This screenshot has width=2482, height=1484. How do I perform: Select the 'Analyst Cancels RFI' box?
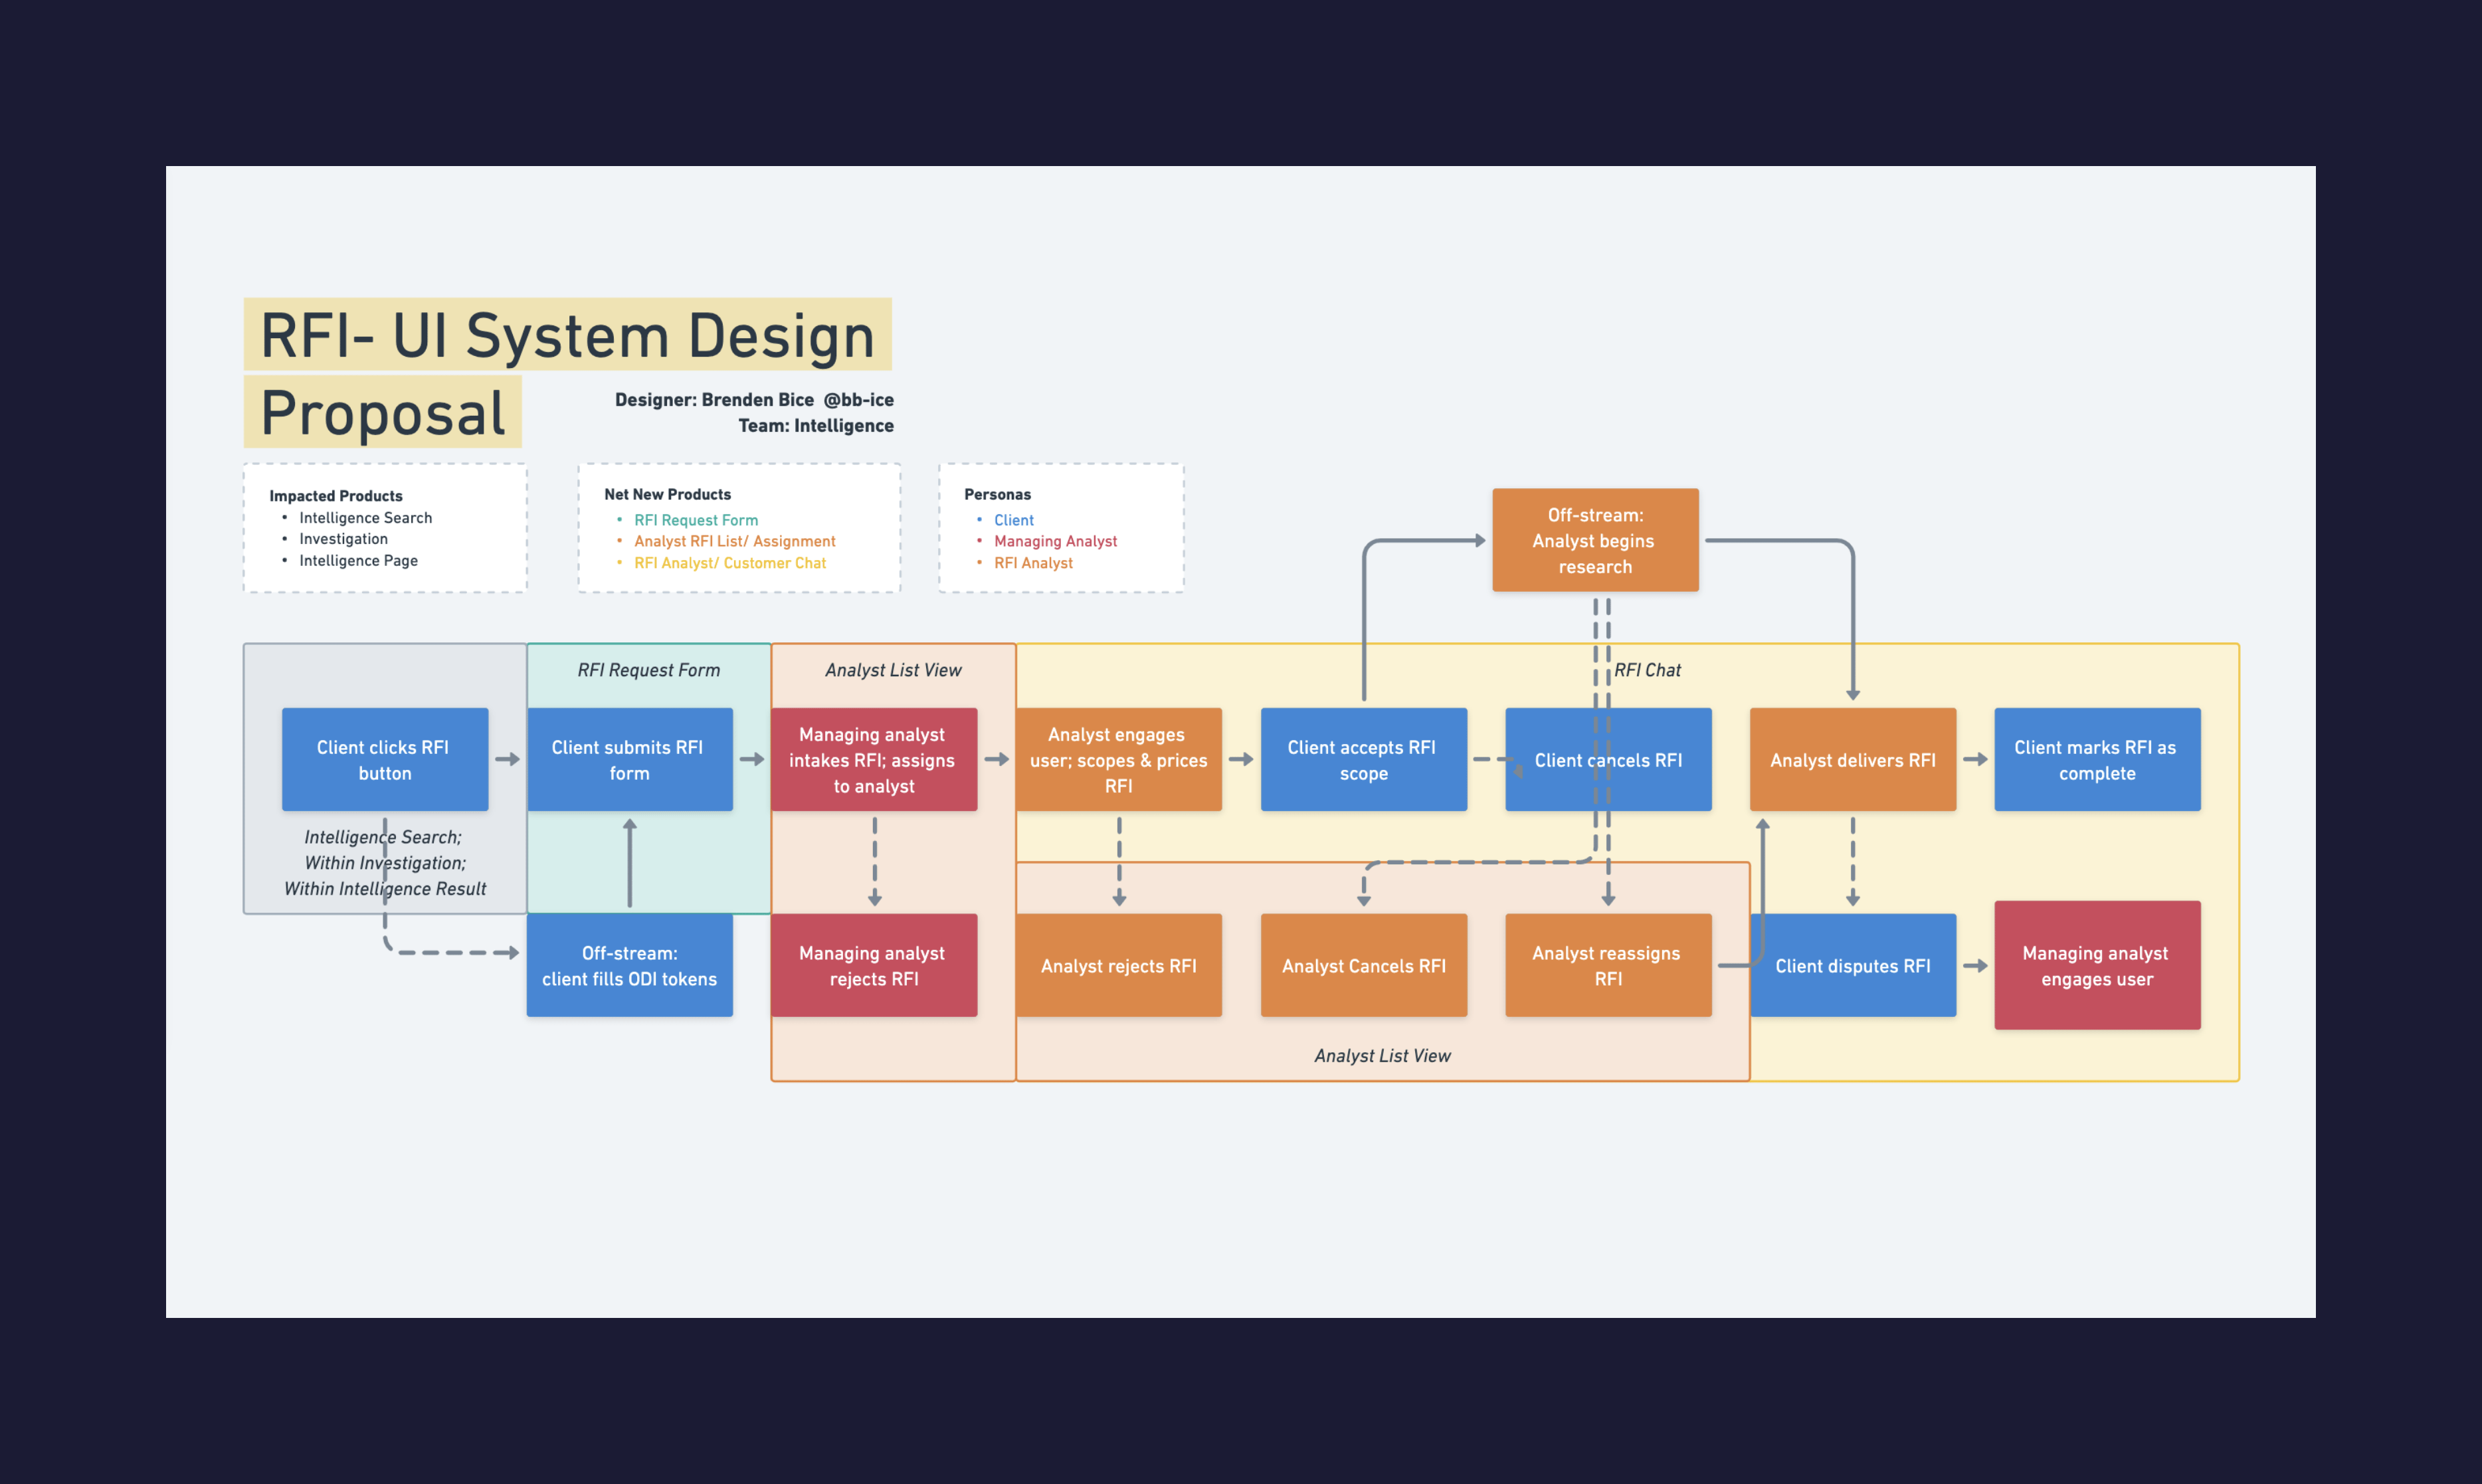(1363, 965)
